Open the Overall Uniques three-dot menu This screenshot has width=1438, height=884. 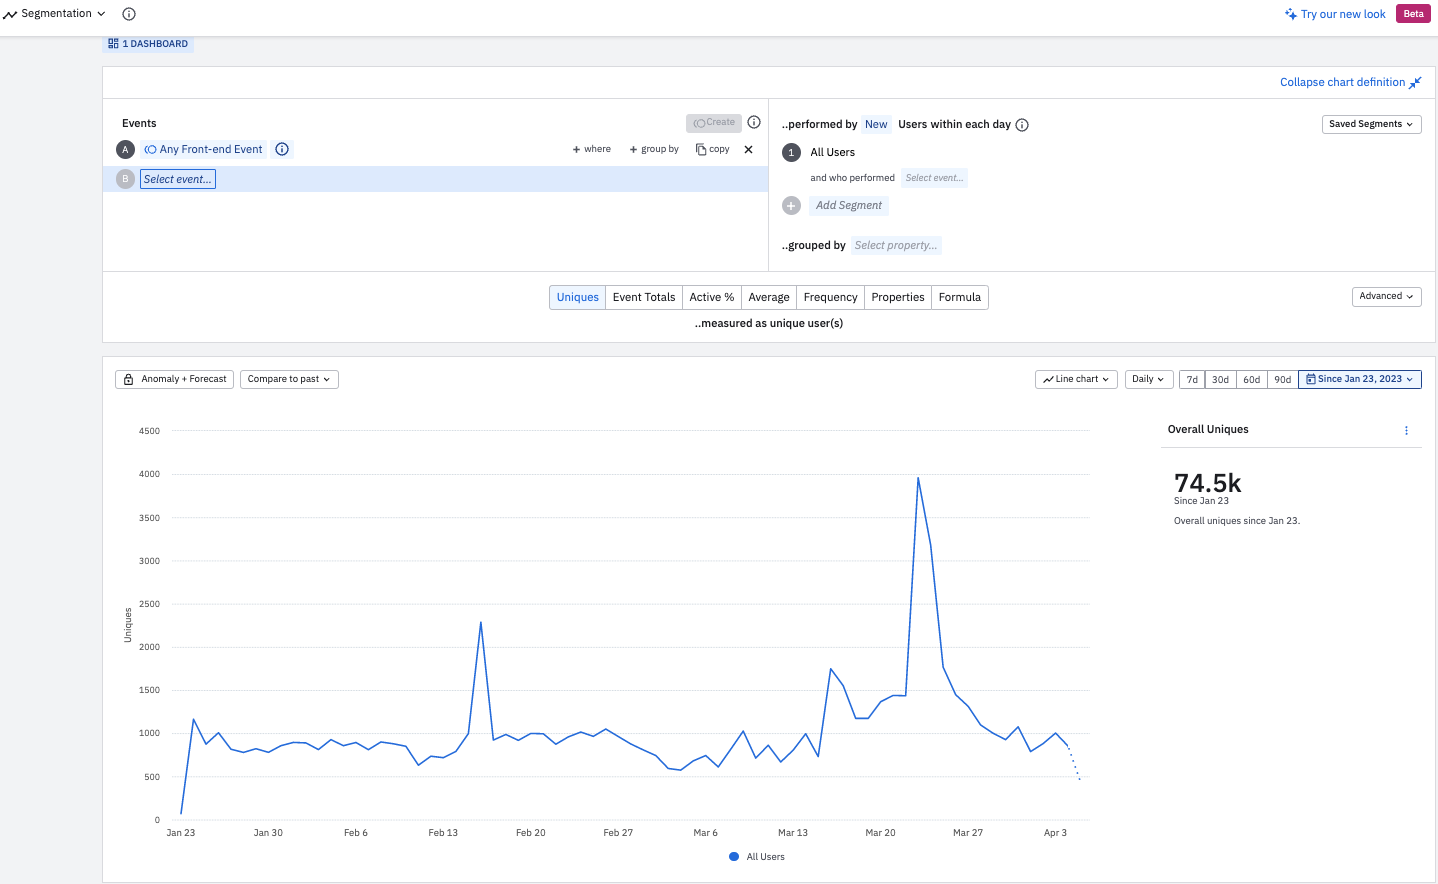(1406, 430)
